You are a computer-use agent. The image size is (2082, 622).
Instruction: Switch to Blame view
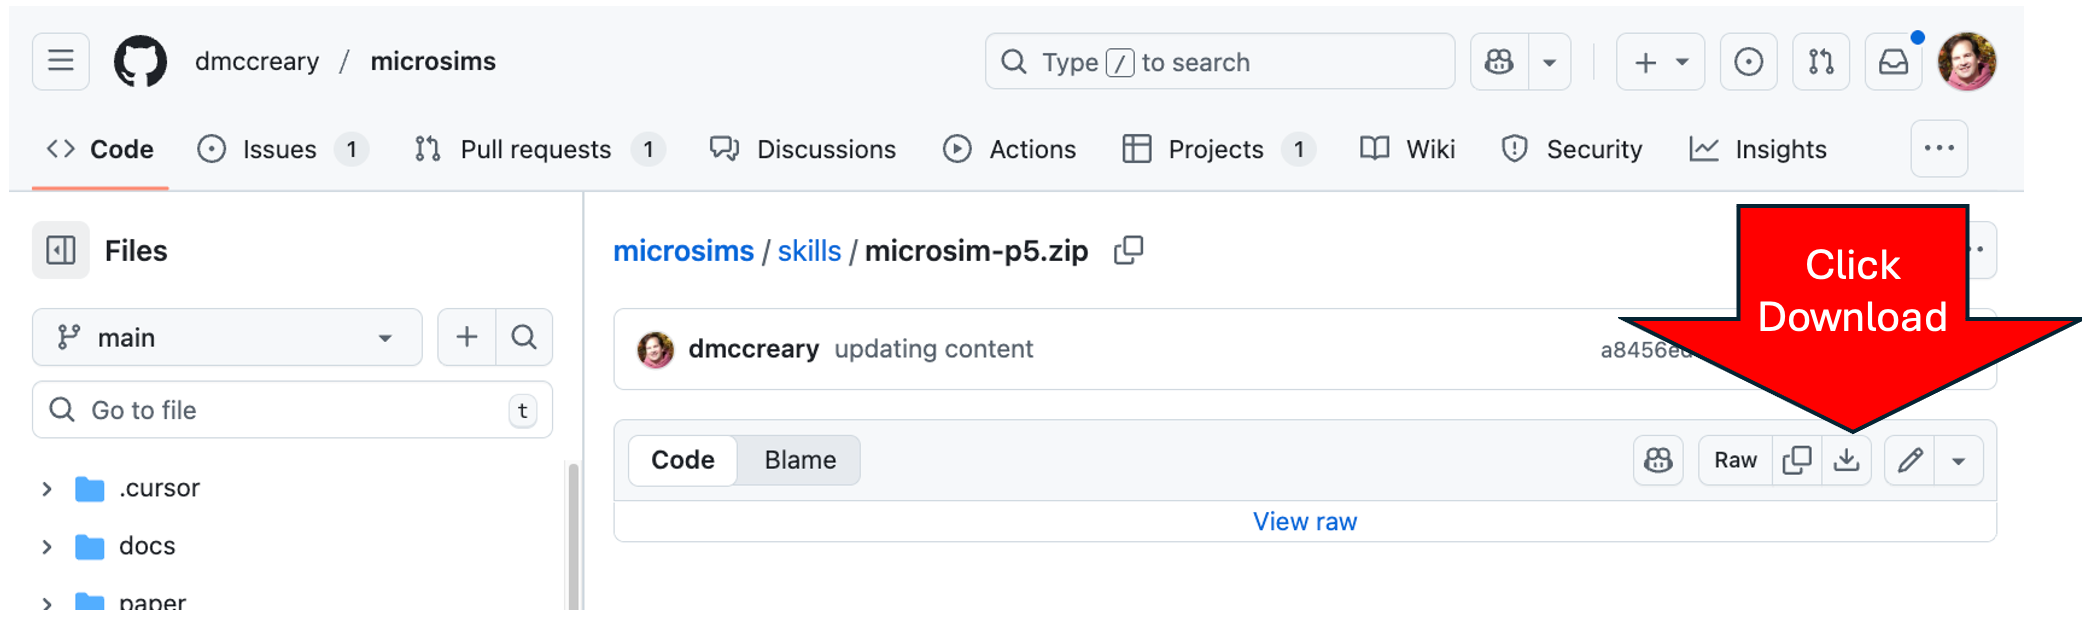(800, 460)
